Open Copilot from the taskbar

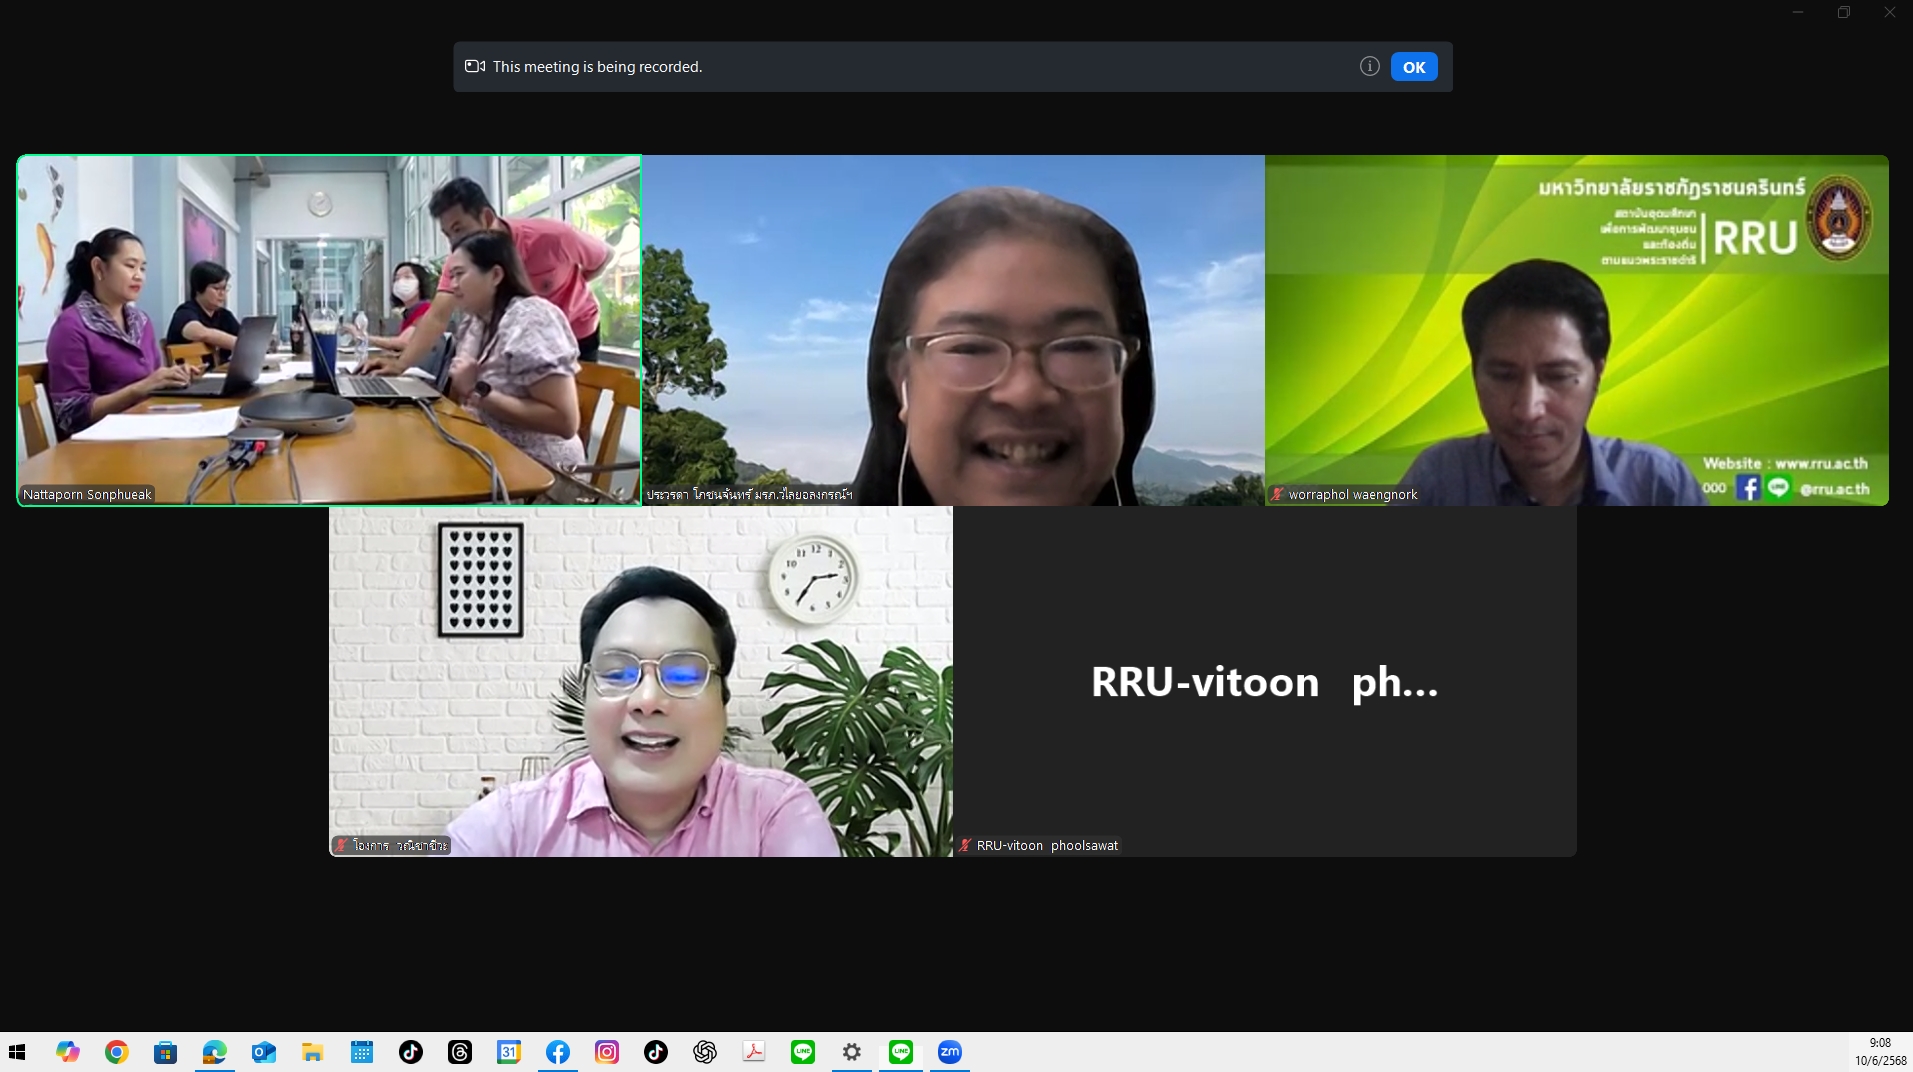coord(68,1052)
